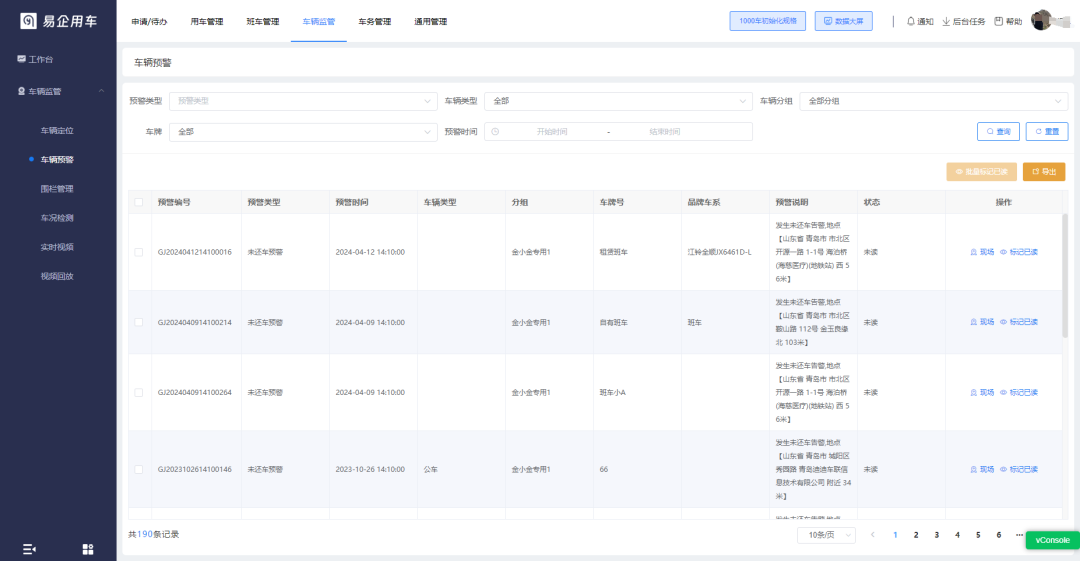Viewport: 1080px width, 561px height.
Task: Check the row GJ2024041214100016 checkbox
Action: [x=139, y=252]
